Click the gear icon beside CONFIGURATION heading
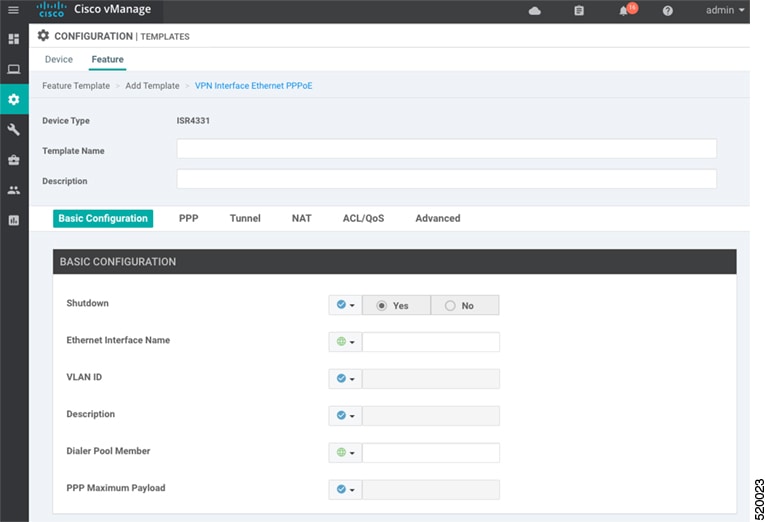The height and width of the screenshot is (522, 765). tap(43, 35)
